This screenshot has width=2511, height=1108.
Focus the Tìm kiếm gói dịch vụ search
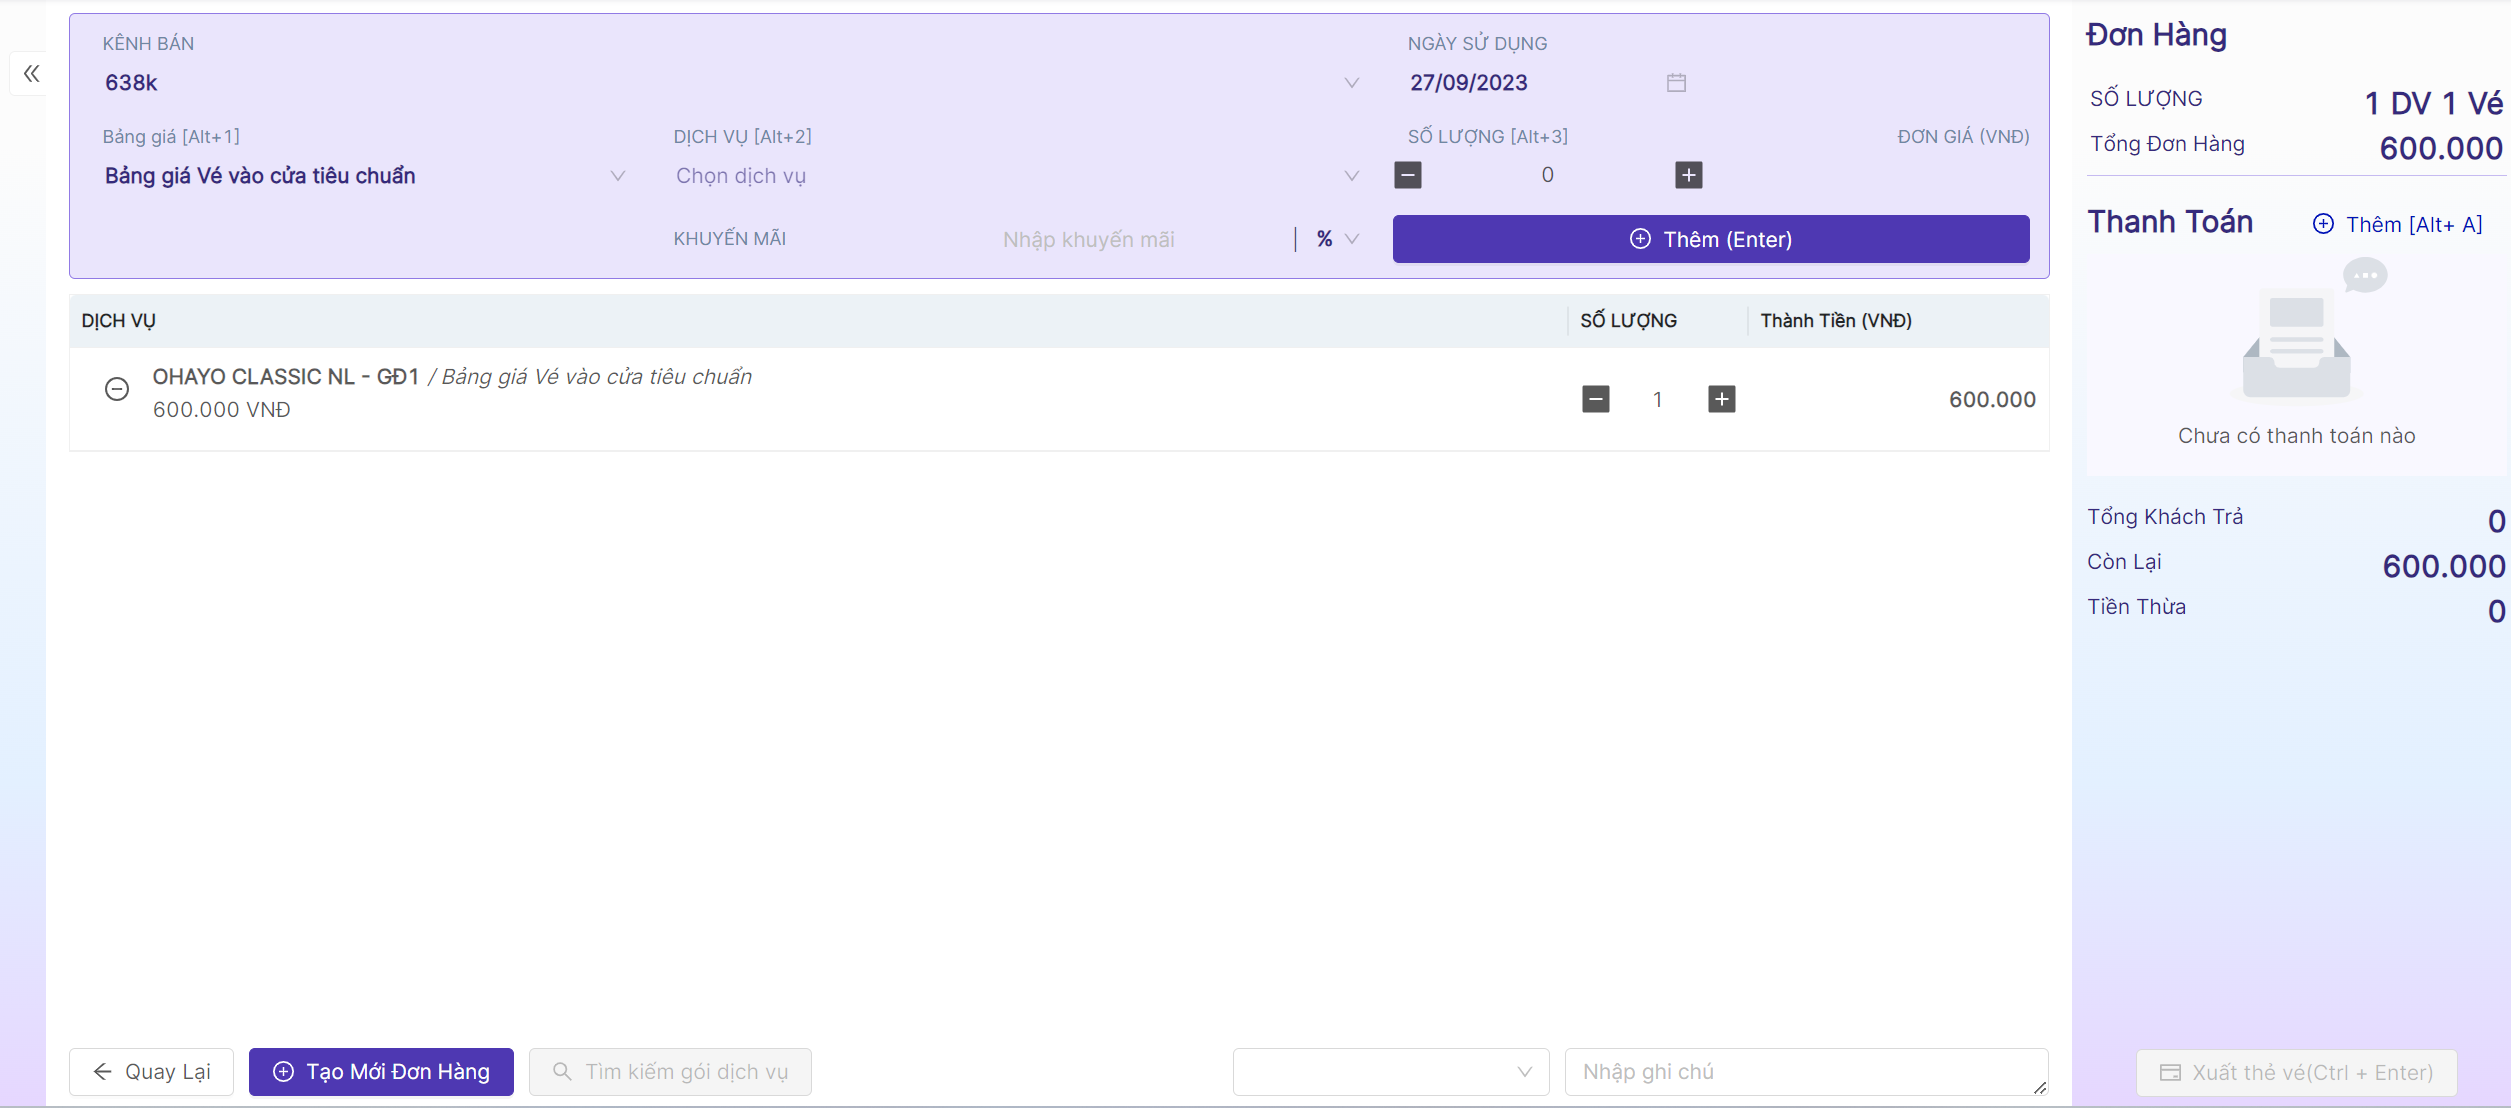[670, 1072]
